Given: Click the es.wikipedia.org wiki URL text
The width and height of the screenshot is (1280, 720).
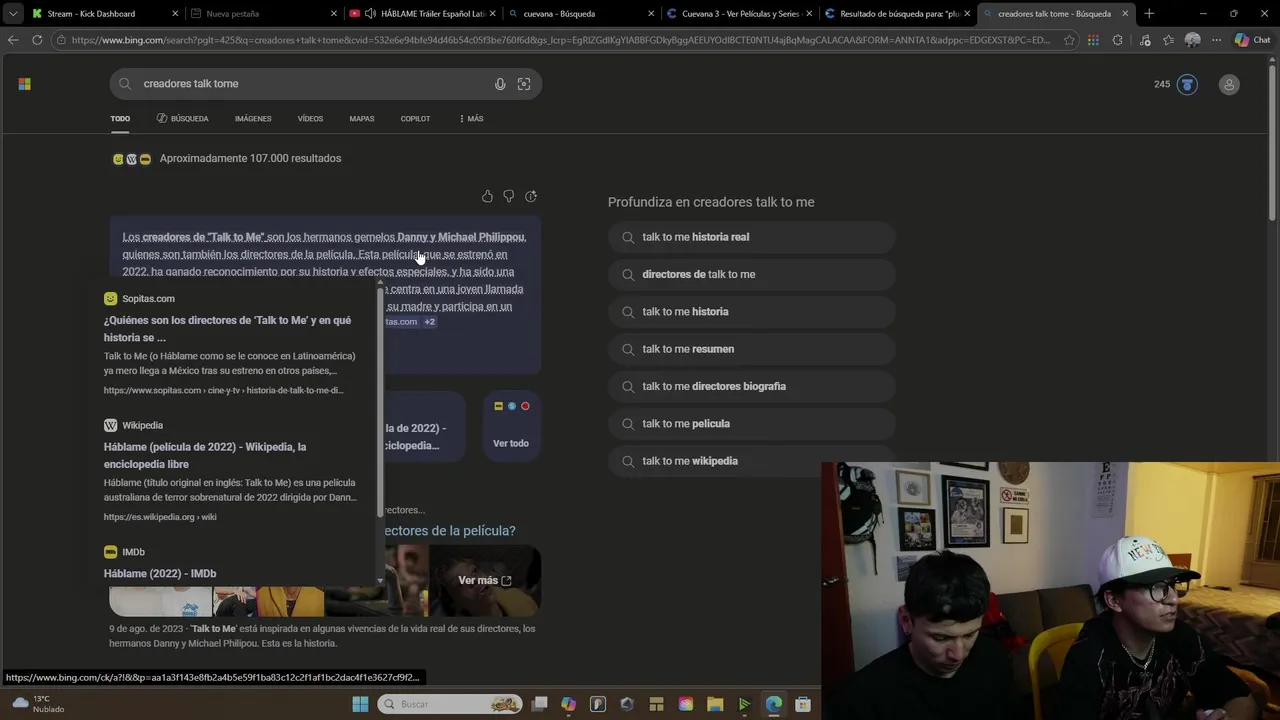Looking at the screenshot, I should (x=160, y=517).
